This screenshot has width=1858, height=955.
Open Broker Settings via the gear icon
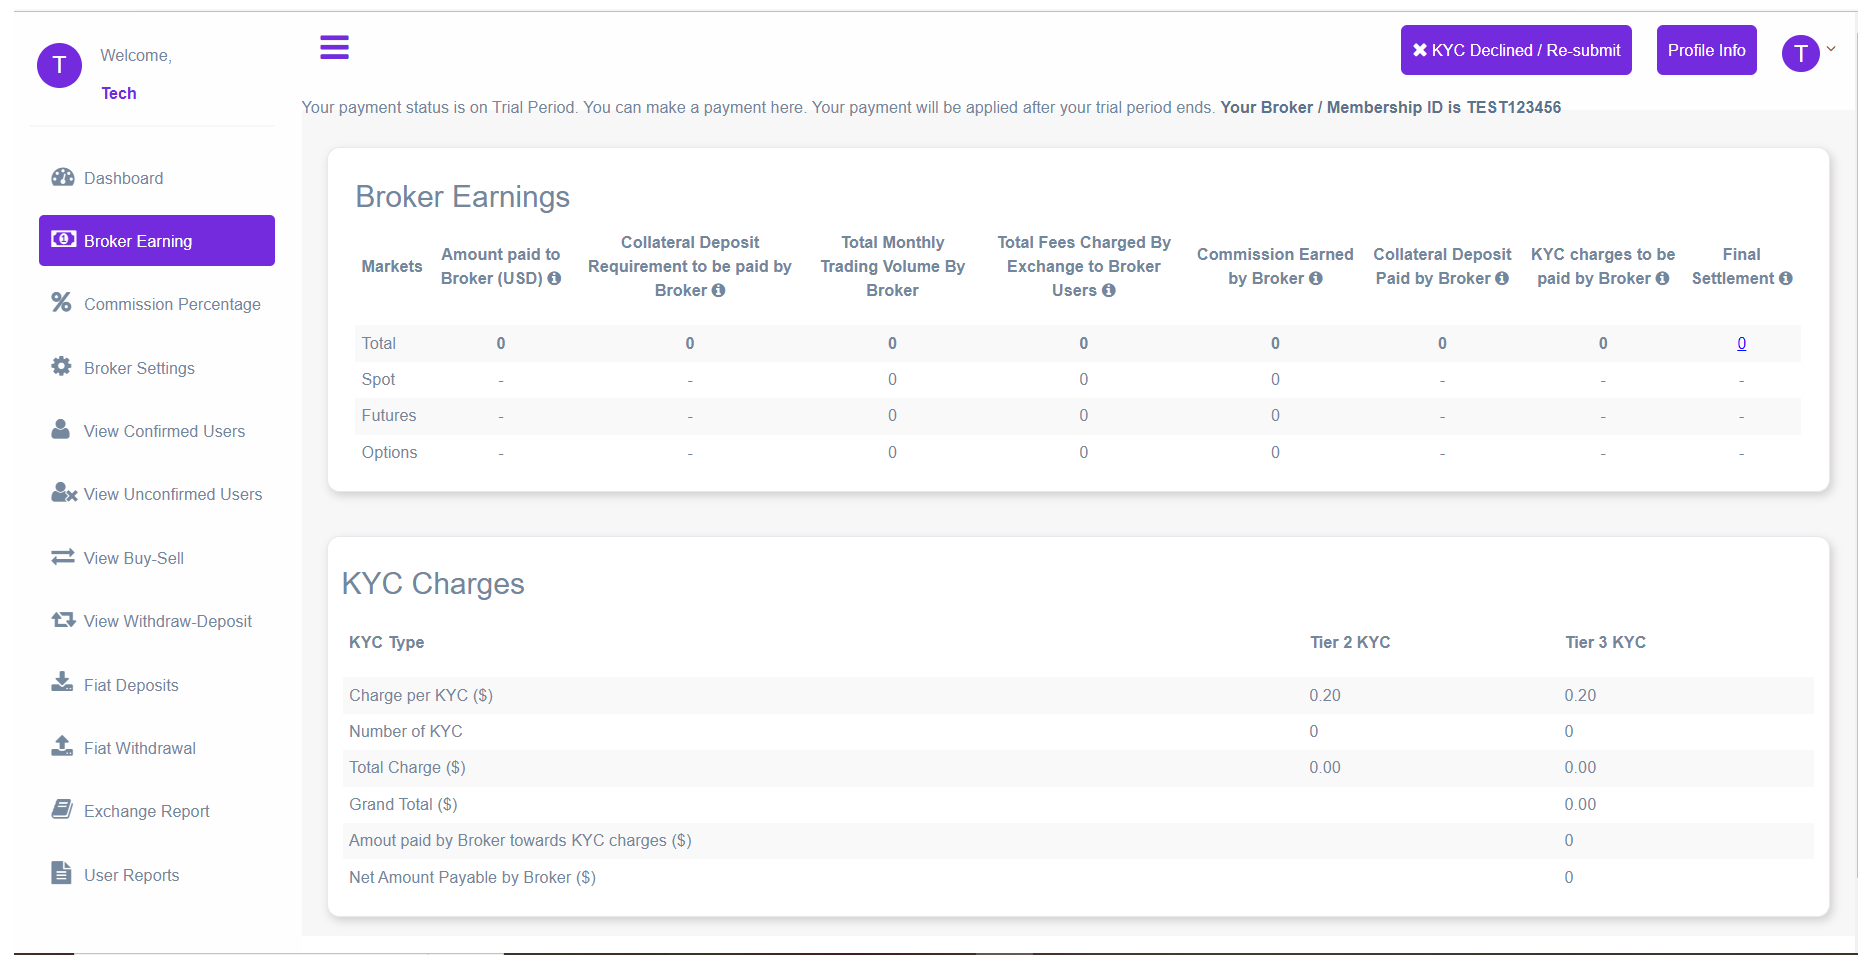coord(62,367)
